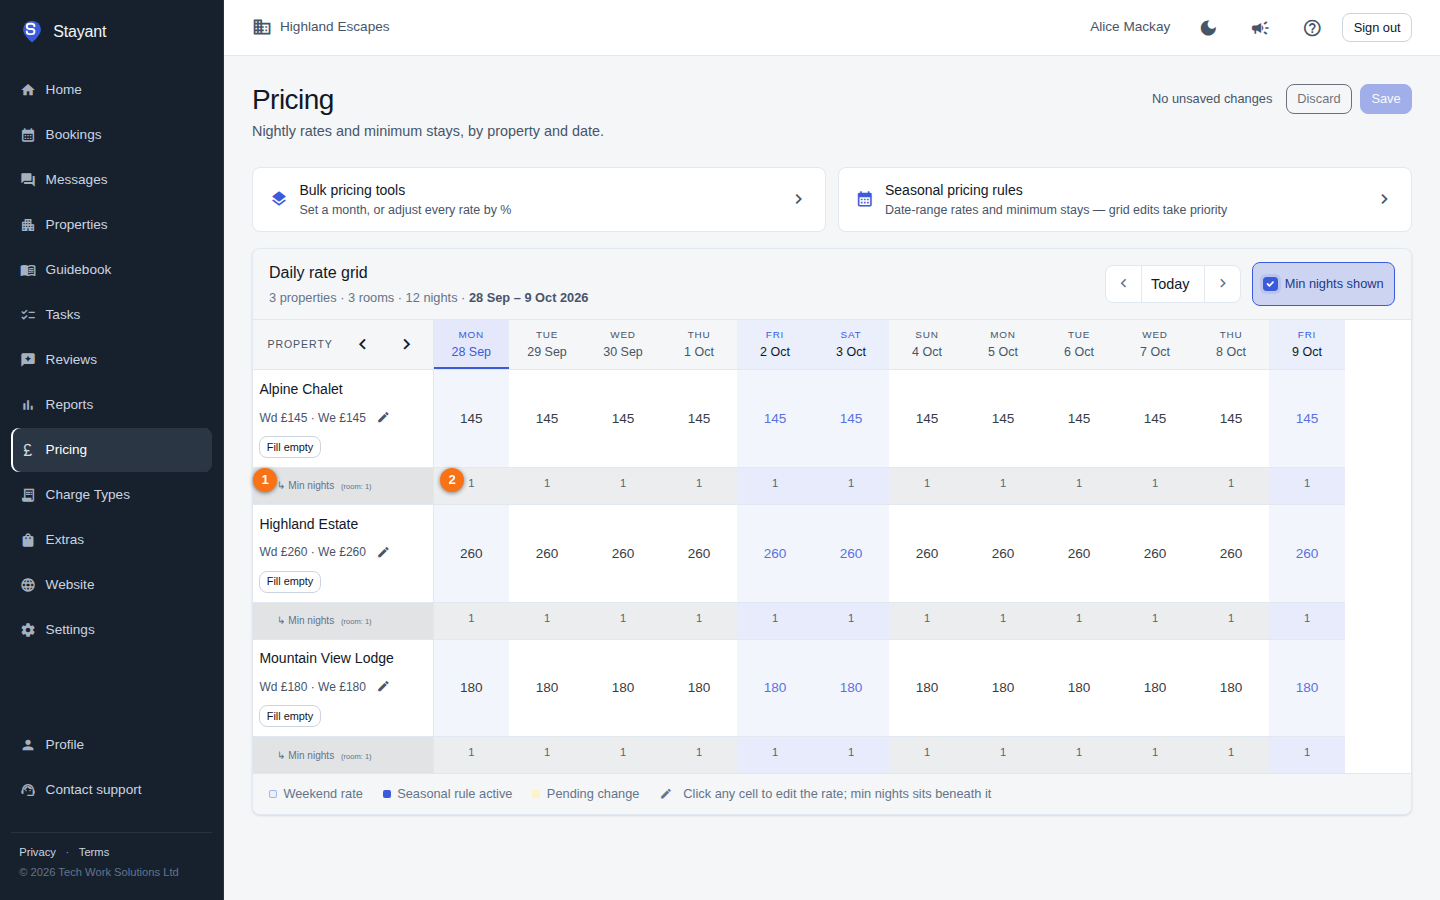Click the Stayant logo icon
Image resolution: width=1440 pixels, height=900 pixels.
(x=31, y=31)
